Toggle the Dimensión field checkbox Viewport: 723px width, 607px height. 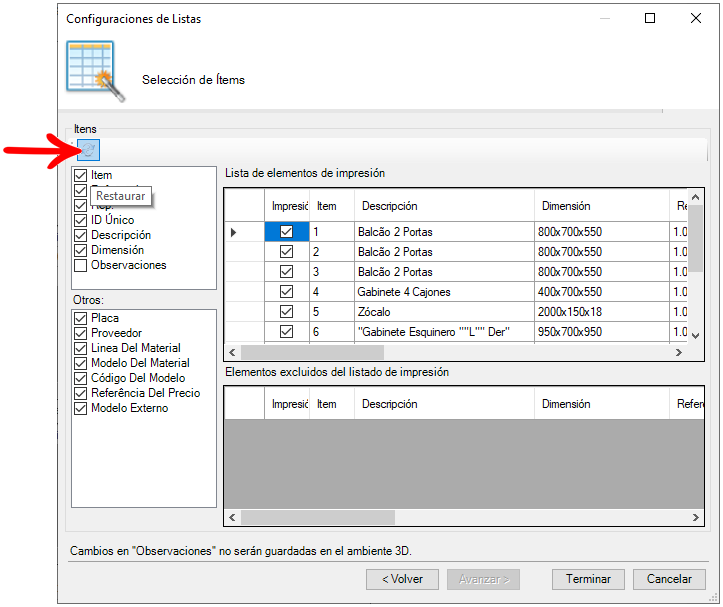click(x=81, y=250)
